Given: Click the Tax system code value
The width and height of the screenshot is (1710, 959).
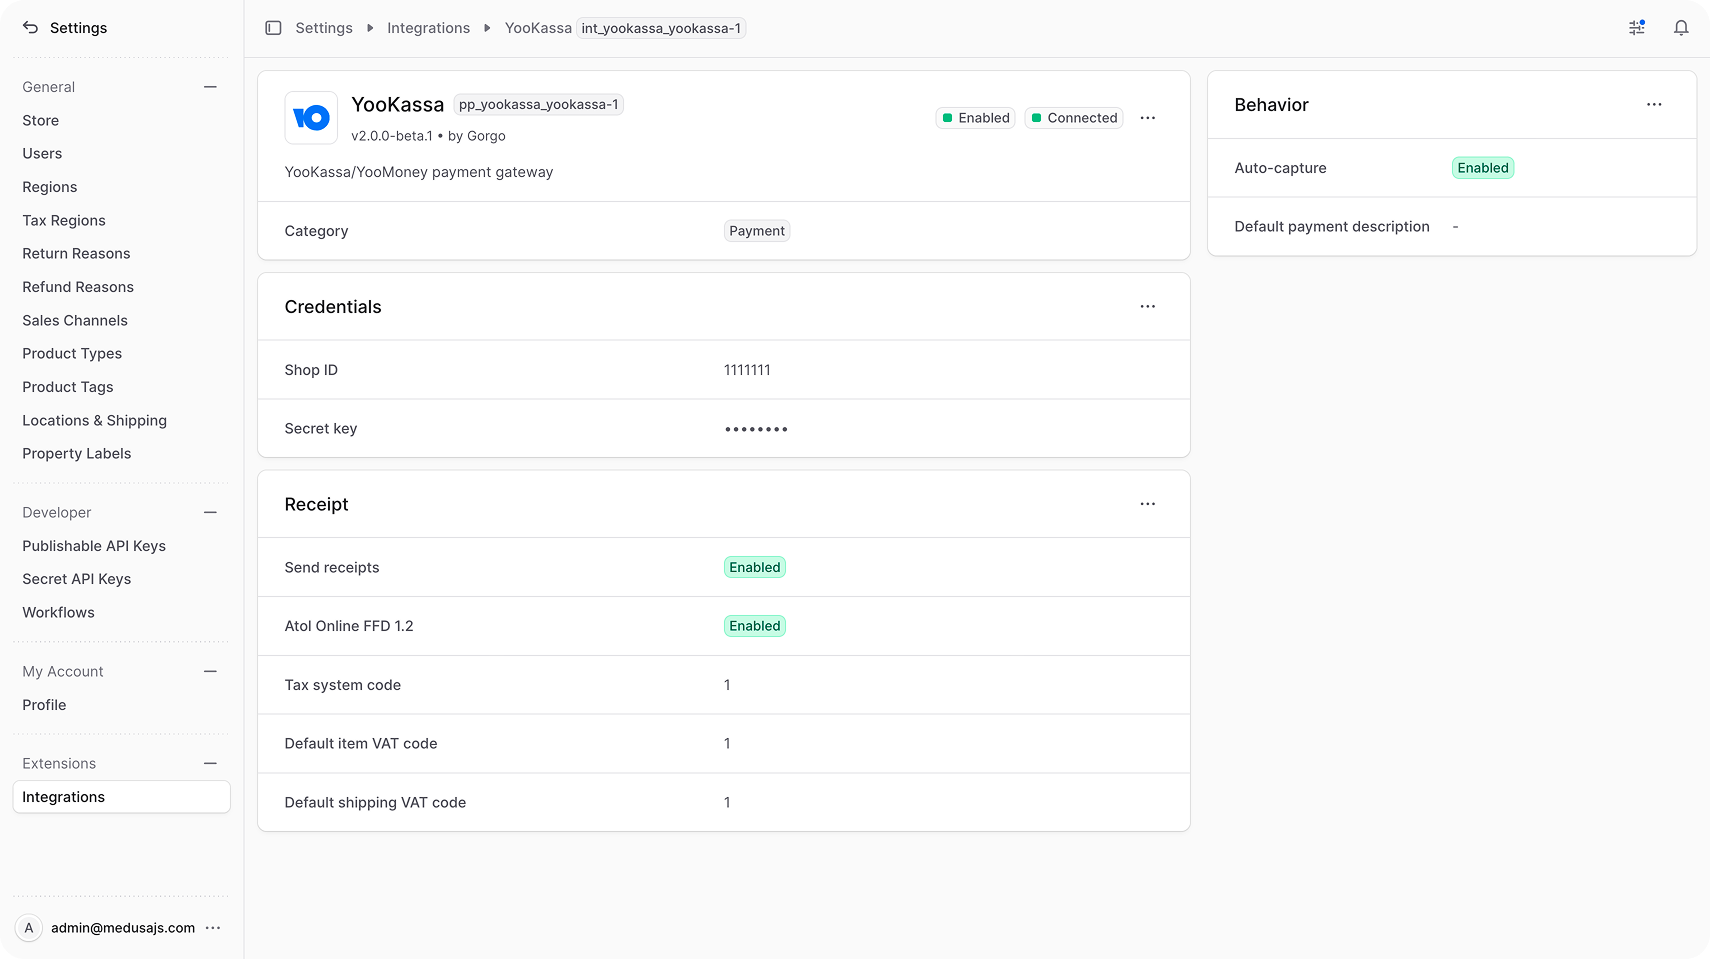Looking at the screenshot, I should (x=727, y=685).
